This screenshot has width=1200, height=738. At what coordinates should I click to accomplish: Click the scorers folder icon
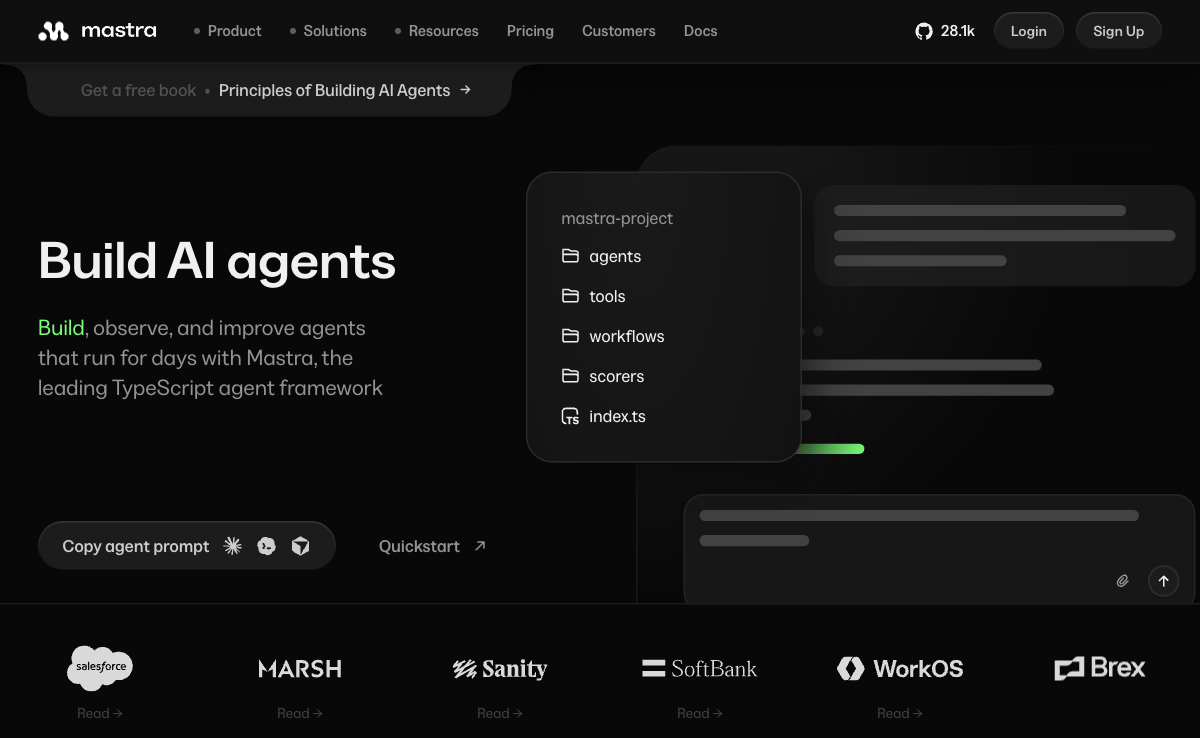point(570,376)
